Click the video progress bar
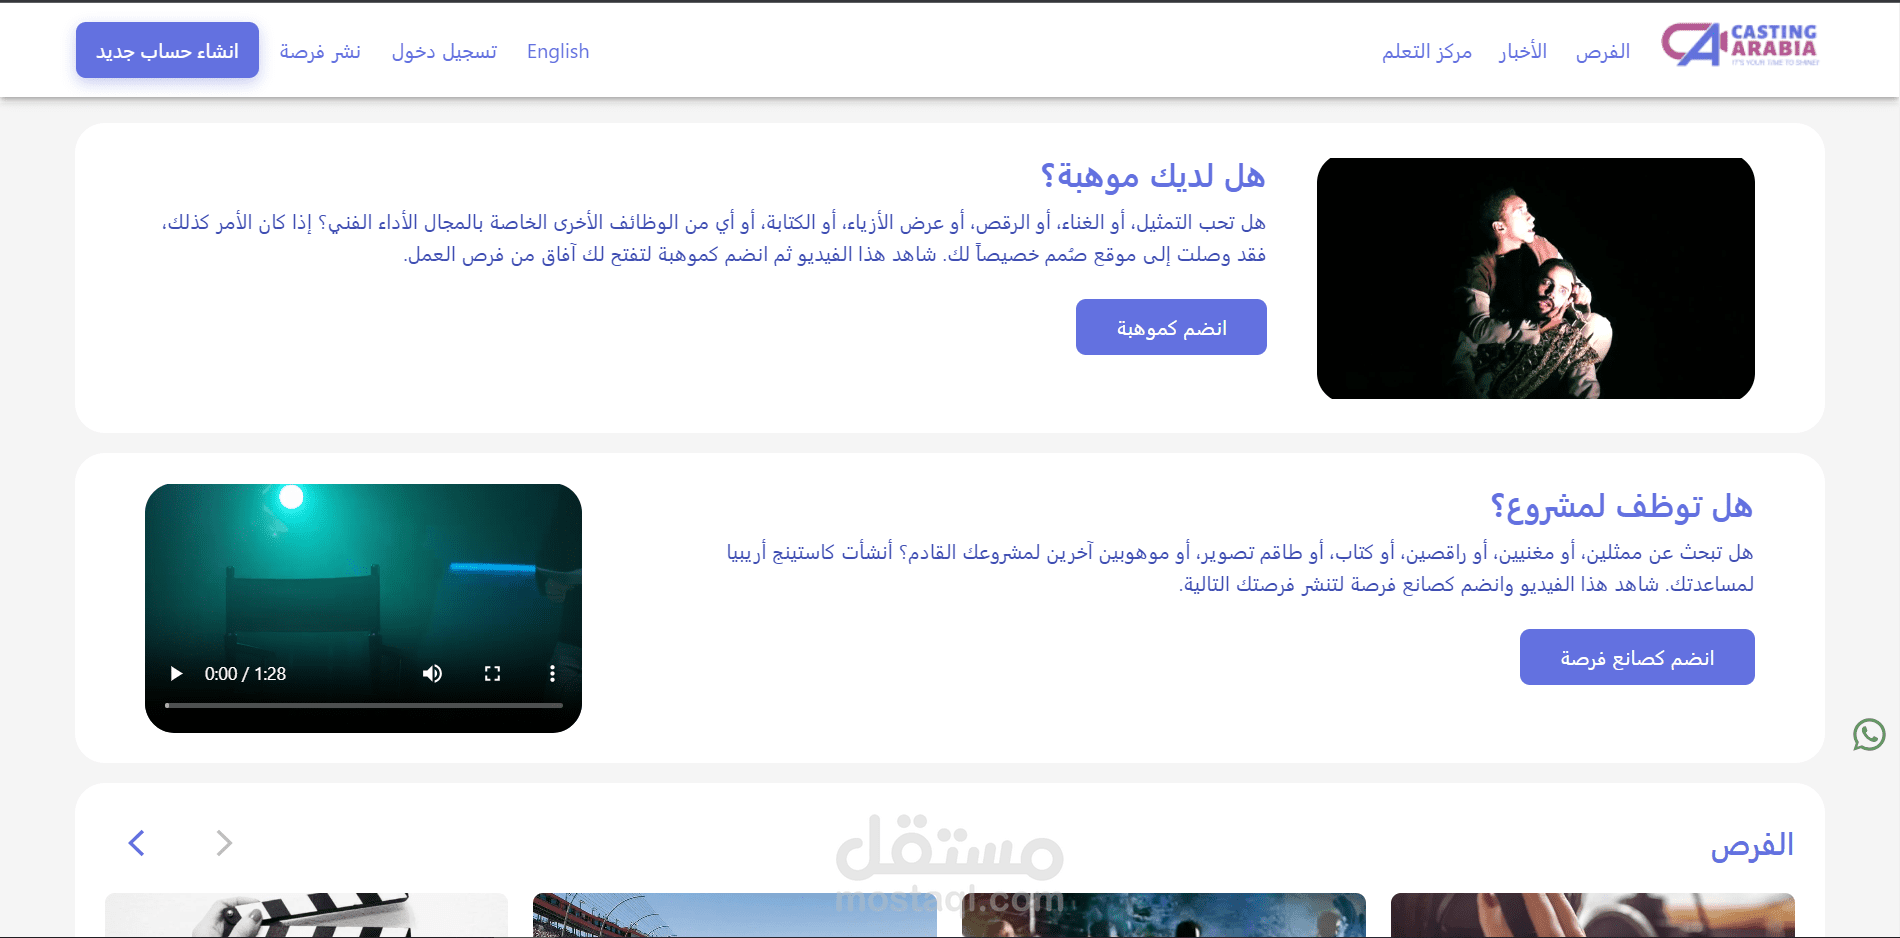Screen dimensions: 1900x938 pos(363,706)
